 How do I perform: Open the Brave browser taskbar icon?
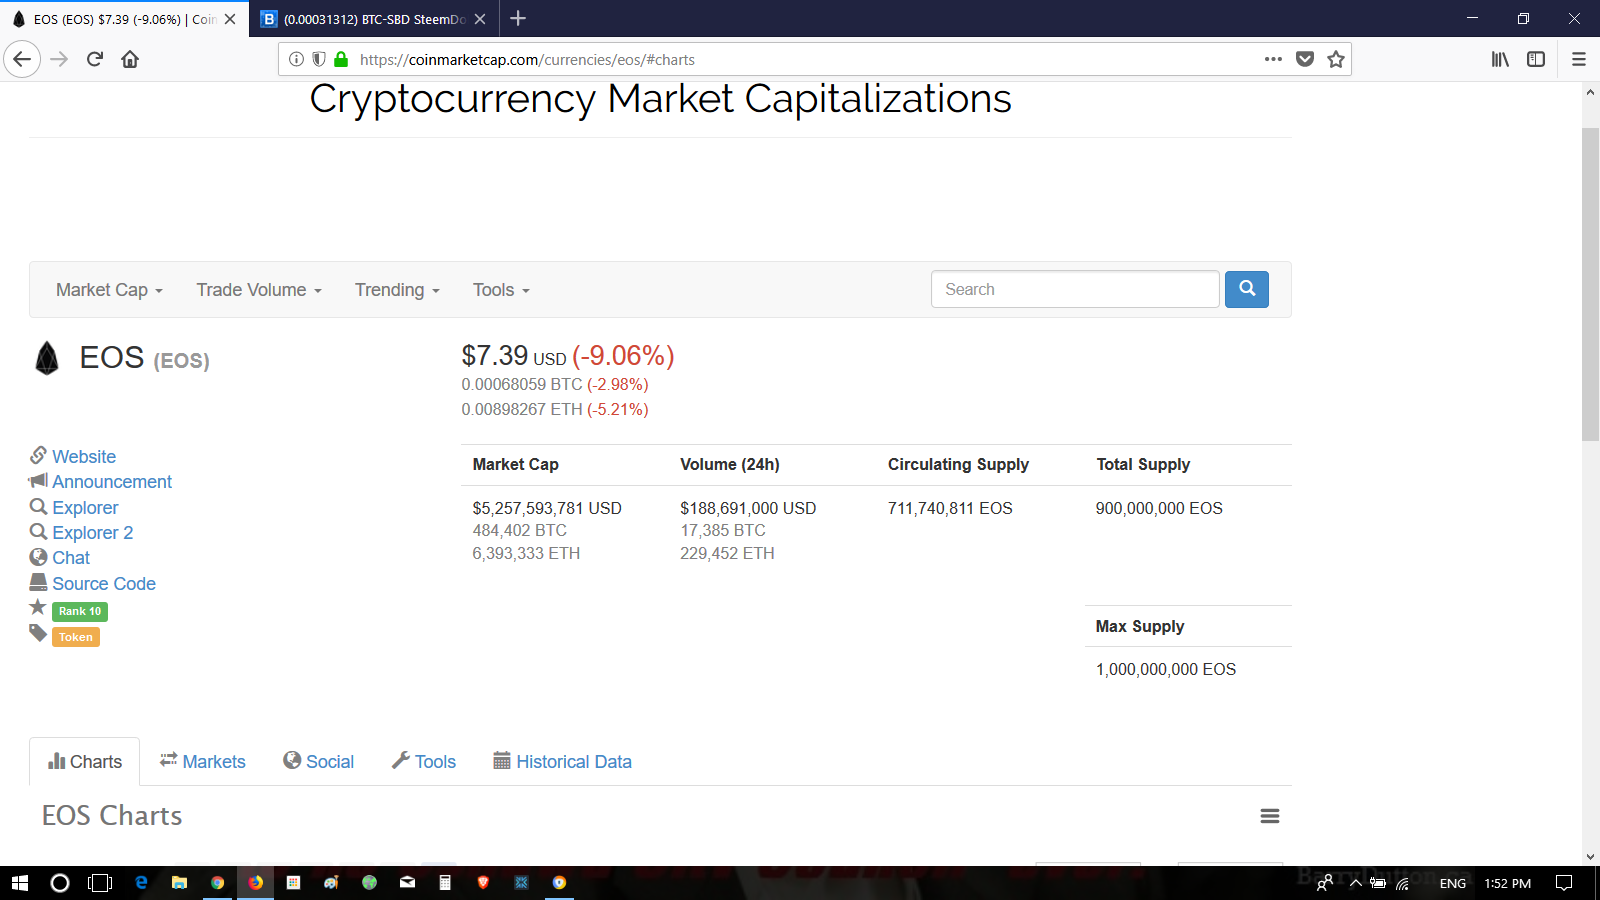point(483,883)
